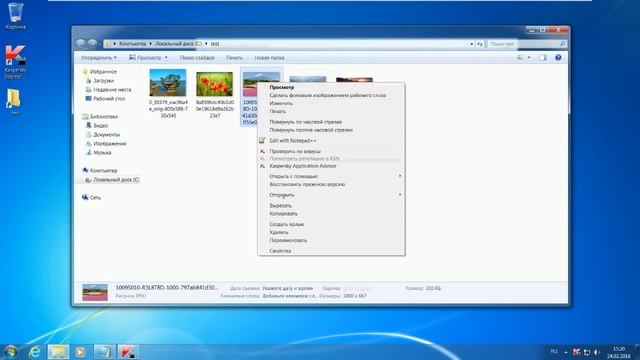Open the Windows Explorer taskbar button

click(58, 352)
